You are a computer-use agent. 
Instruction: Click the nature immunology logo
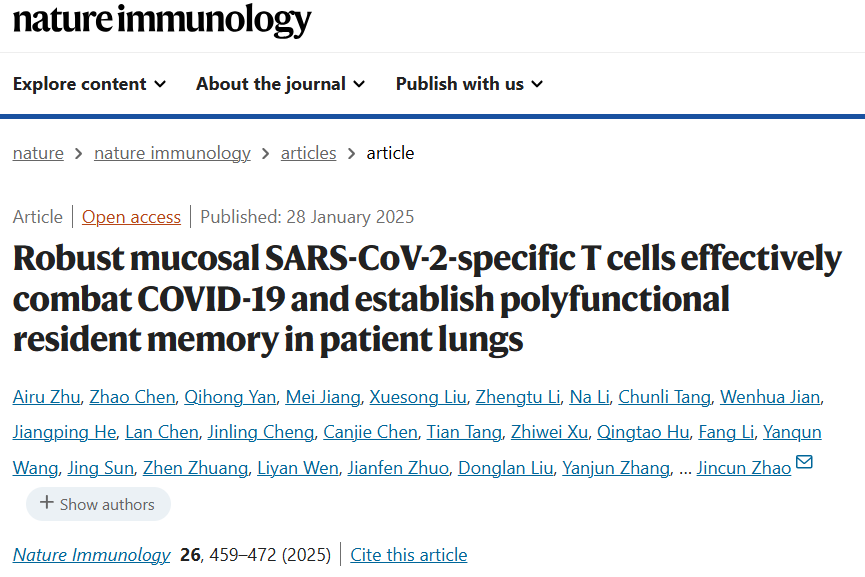[162, 19]
